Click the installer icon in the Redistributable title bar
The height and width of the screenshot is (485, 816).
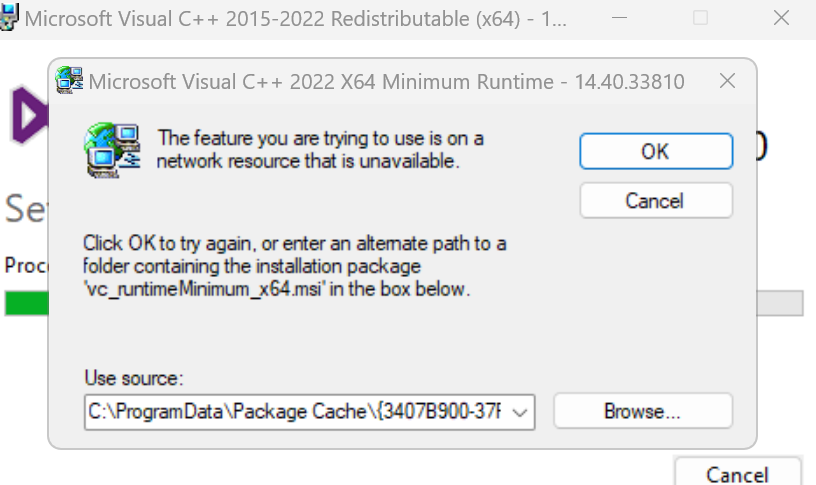(9, 17)
